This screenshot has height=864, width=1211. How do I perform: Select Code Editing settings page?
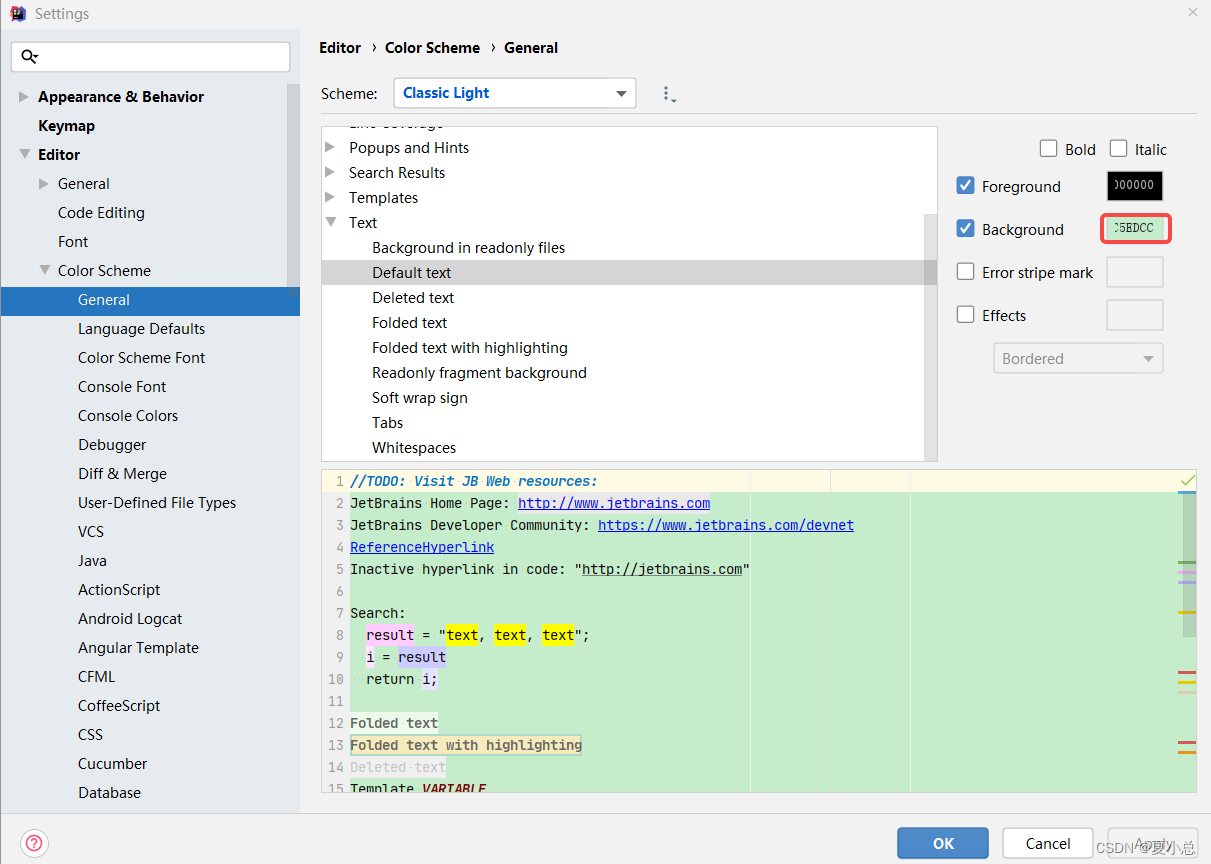coord(101,213)
